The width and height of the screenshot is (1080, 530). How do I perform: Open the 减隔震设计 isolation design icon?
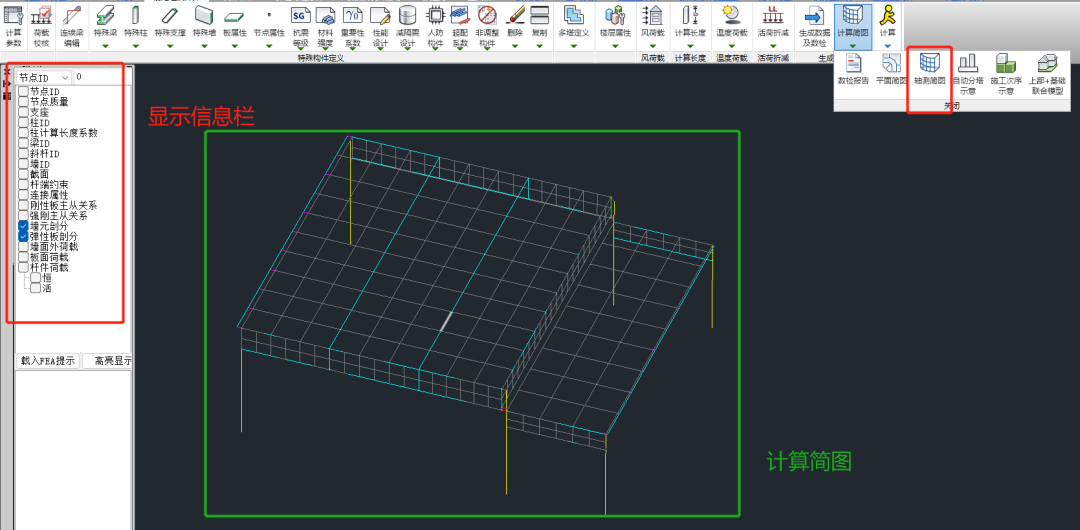(408, 15)
